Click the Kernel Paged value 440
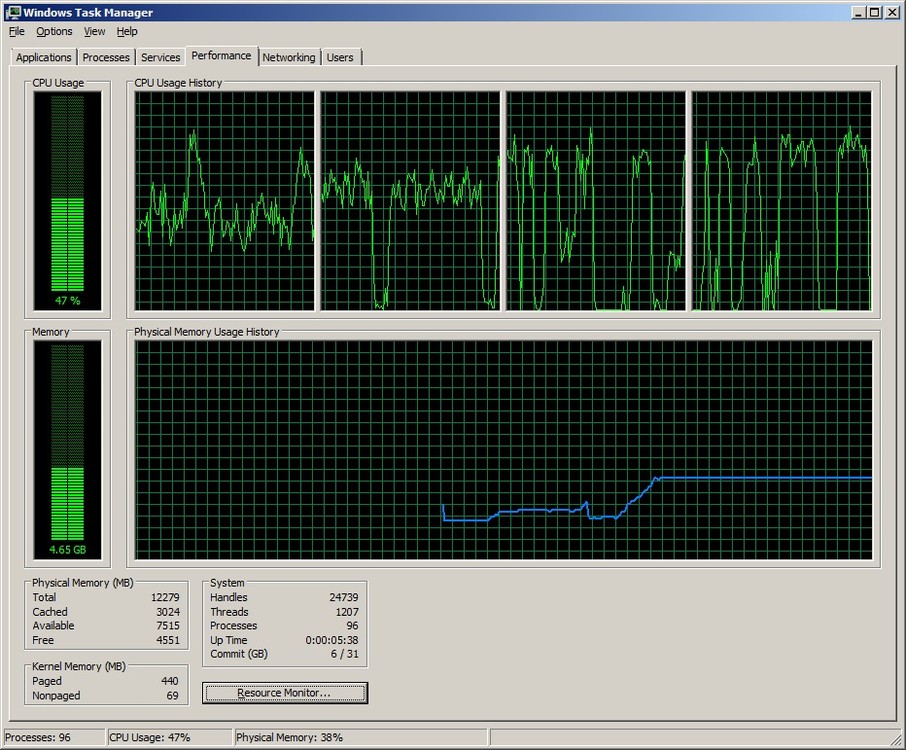This screenshot has width=906, height=750. [170, 681]
